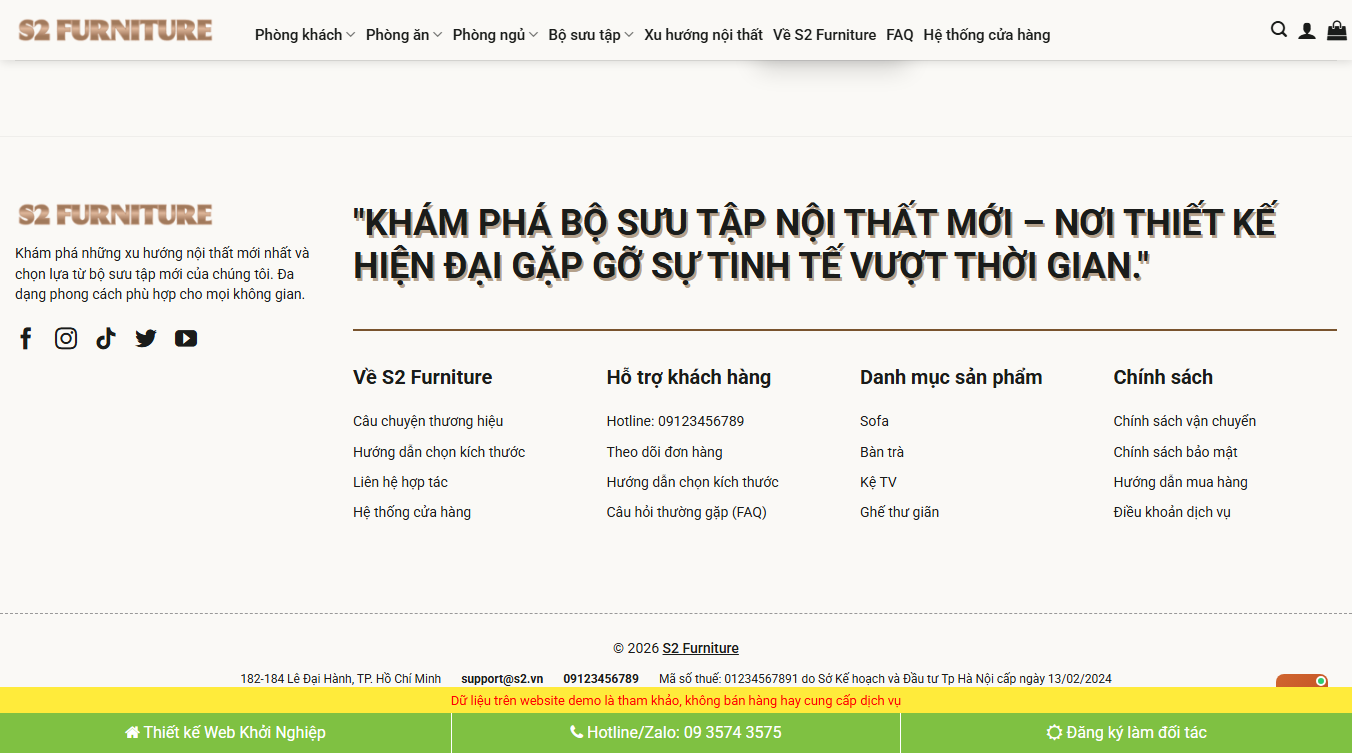Viewport: 1352px width, 753px height.
Task: Click Đăng ký làm đối tác button
Action: tap(1126, 733)
